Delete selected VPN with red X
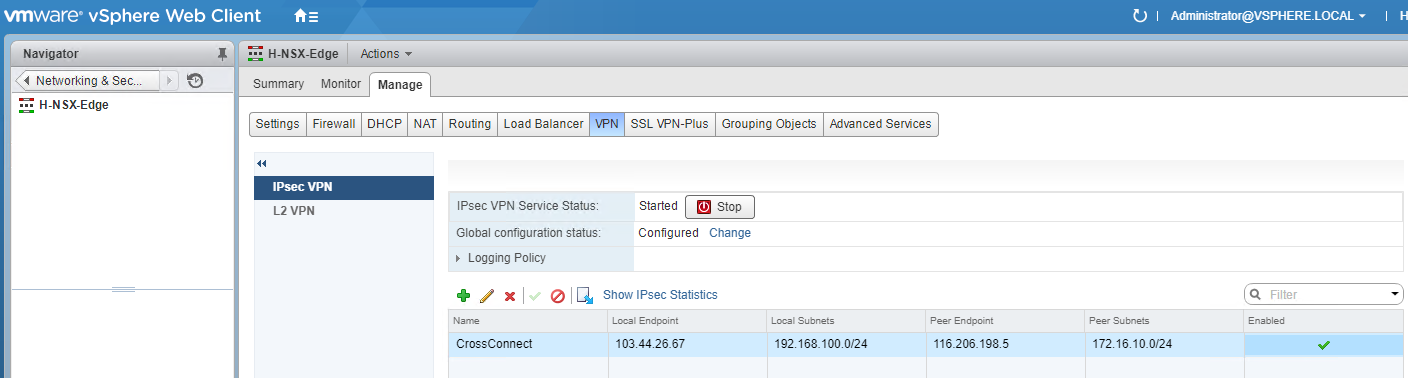 click(510, 296)
